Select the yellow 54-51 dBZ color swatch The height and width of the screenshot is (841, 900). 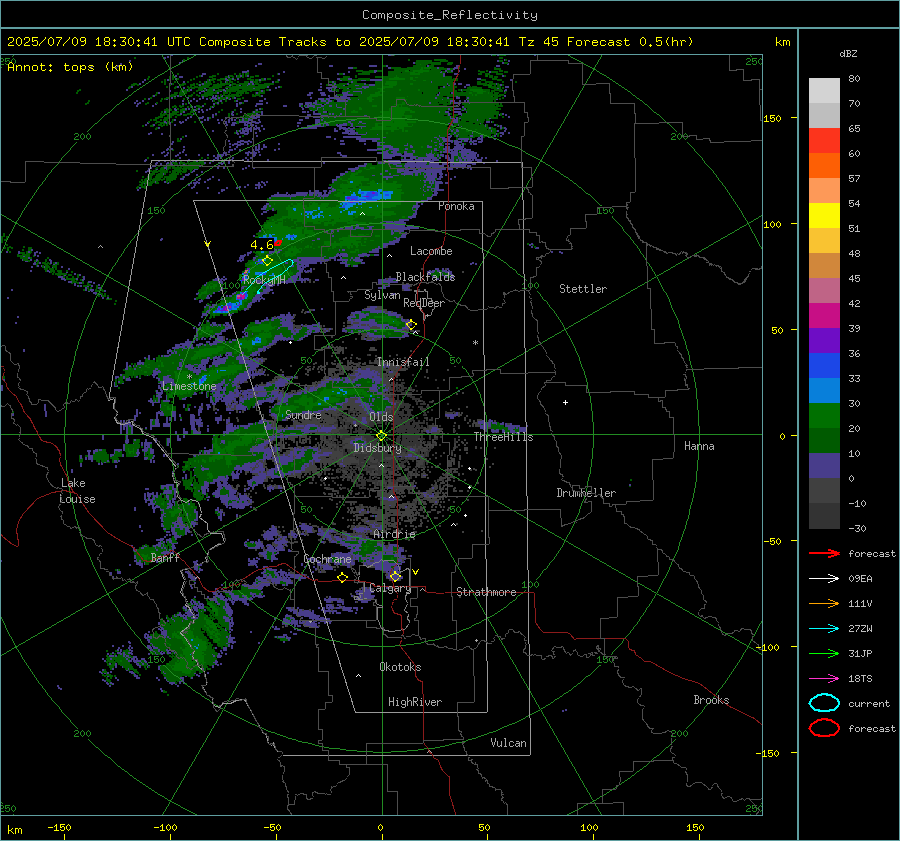[824, 216]
